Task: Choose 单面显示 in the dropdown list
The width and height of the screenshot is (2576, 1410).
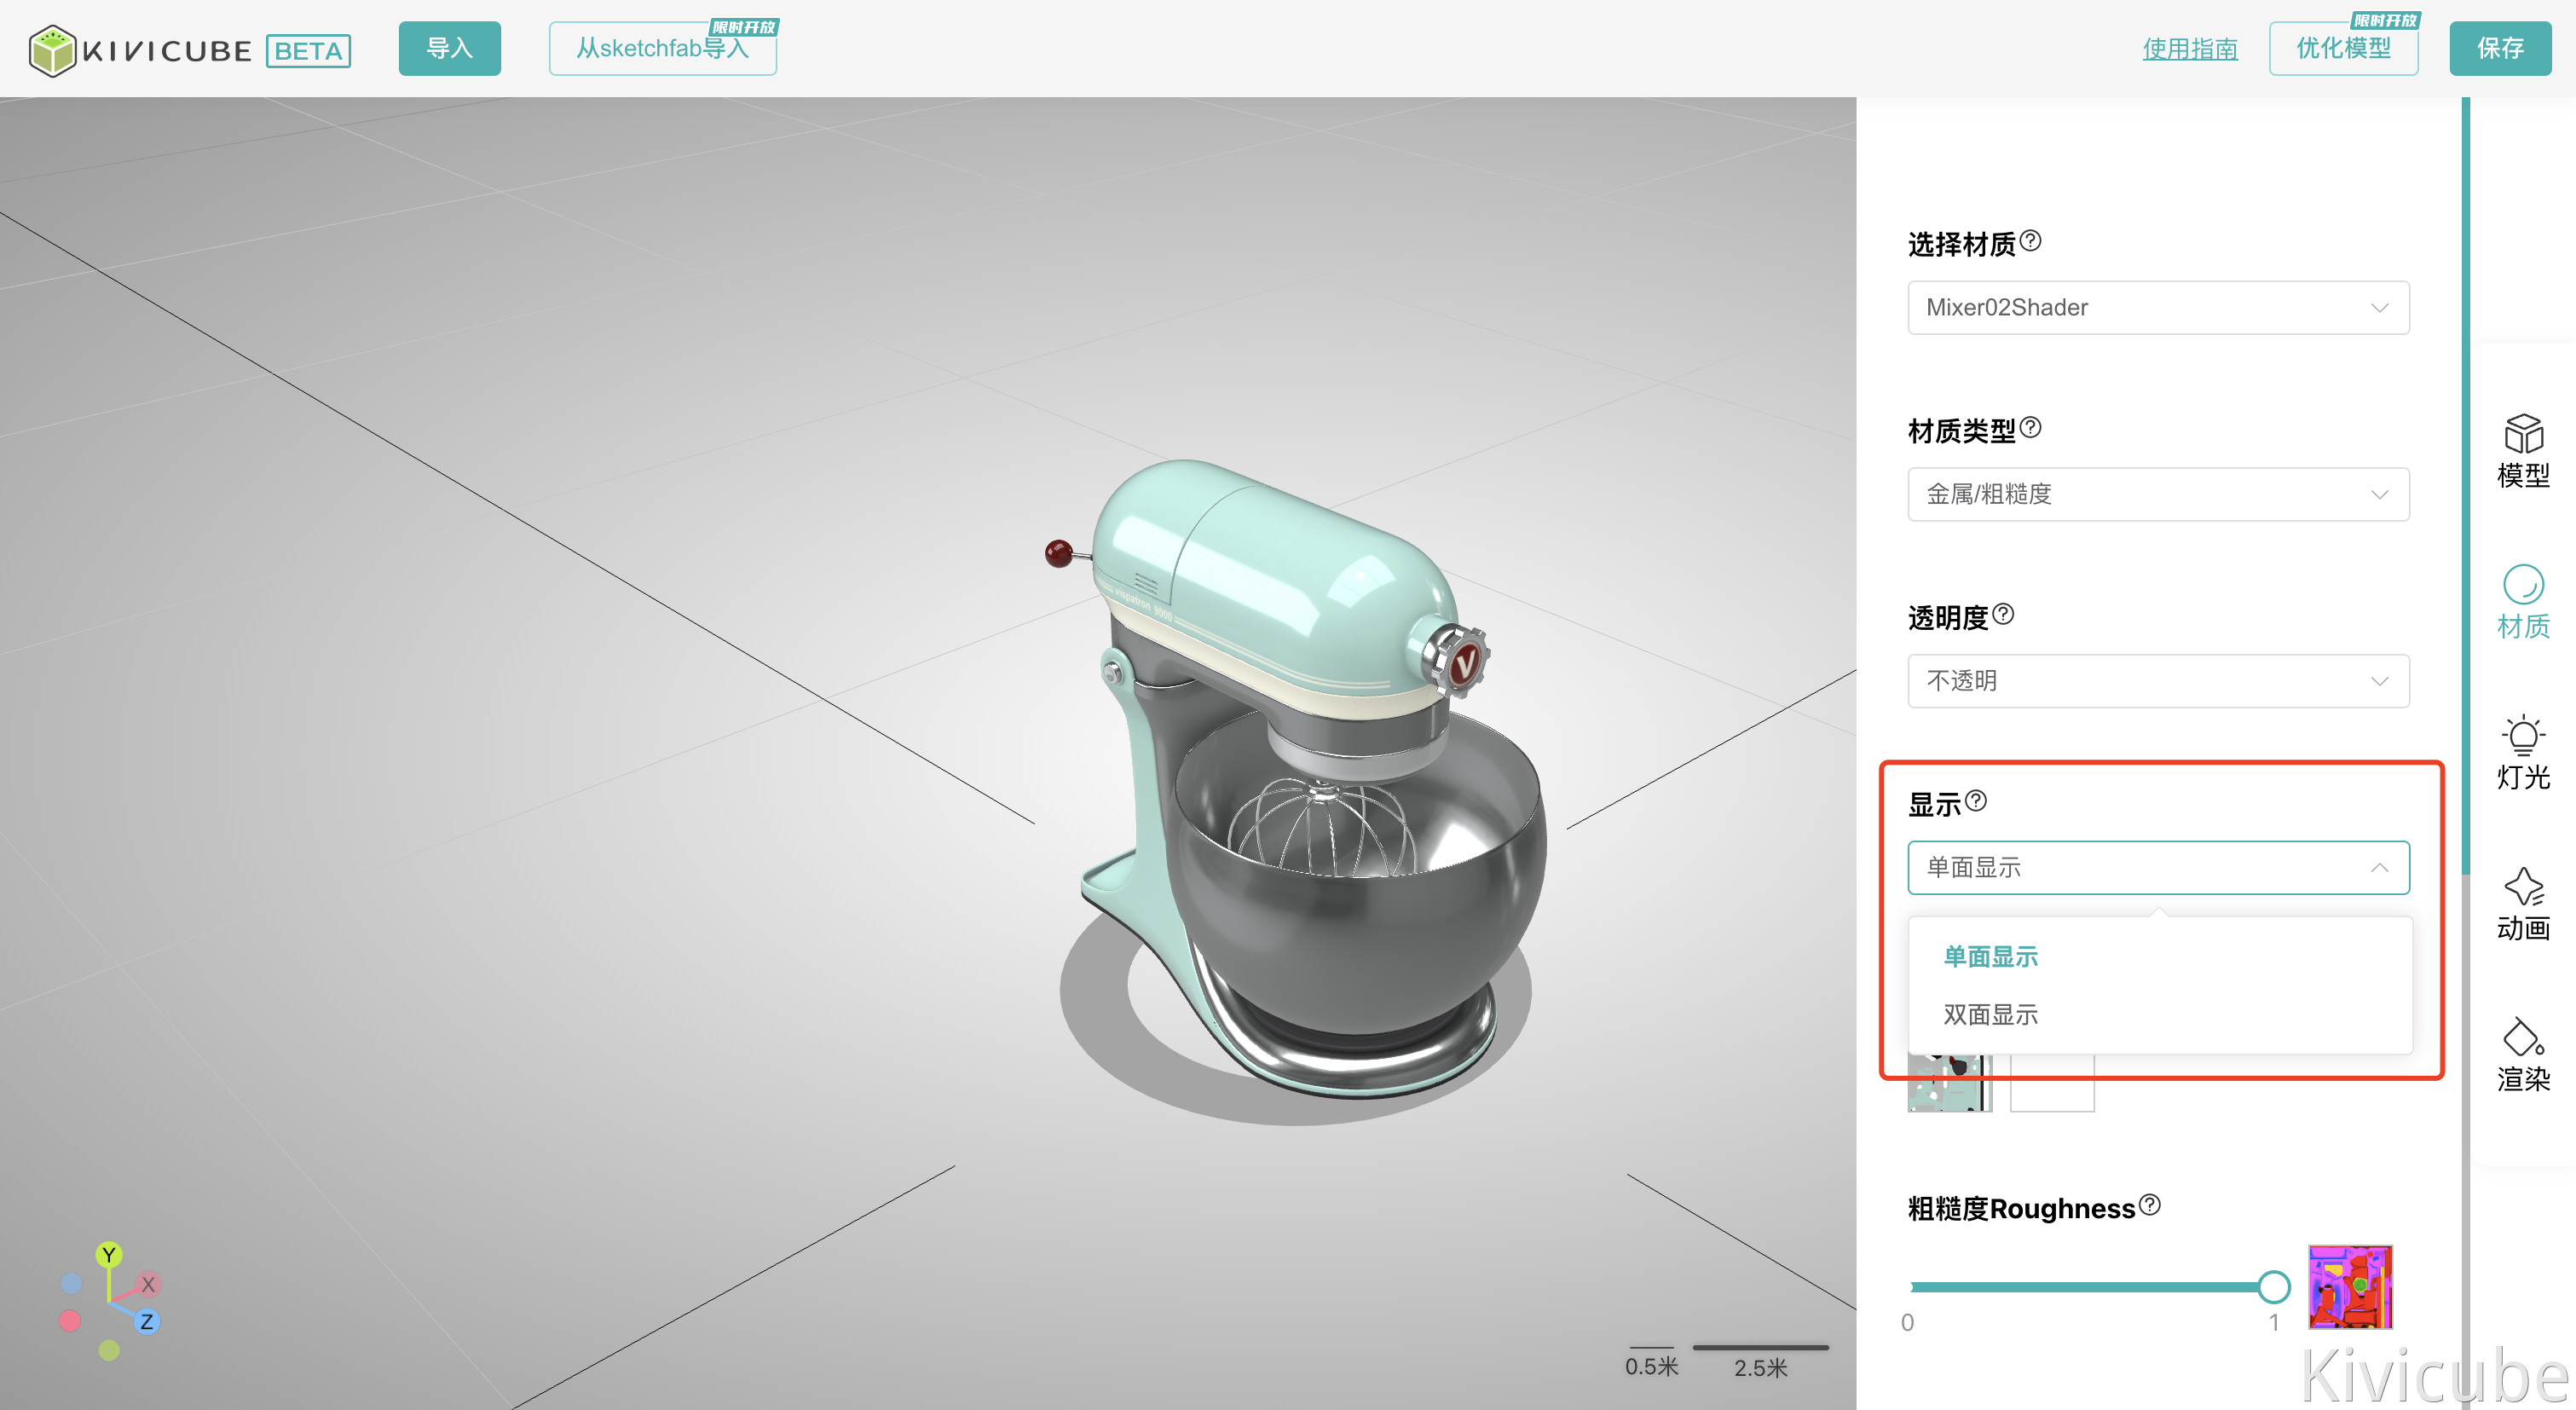Action: point(1990,956)
